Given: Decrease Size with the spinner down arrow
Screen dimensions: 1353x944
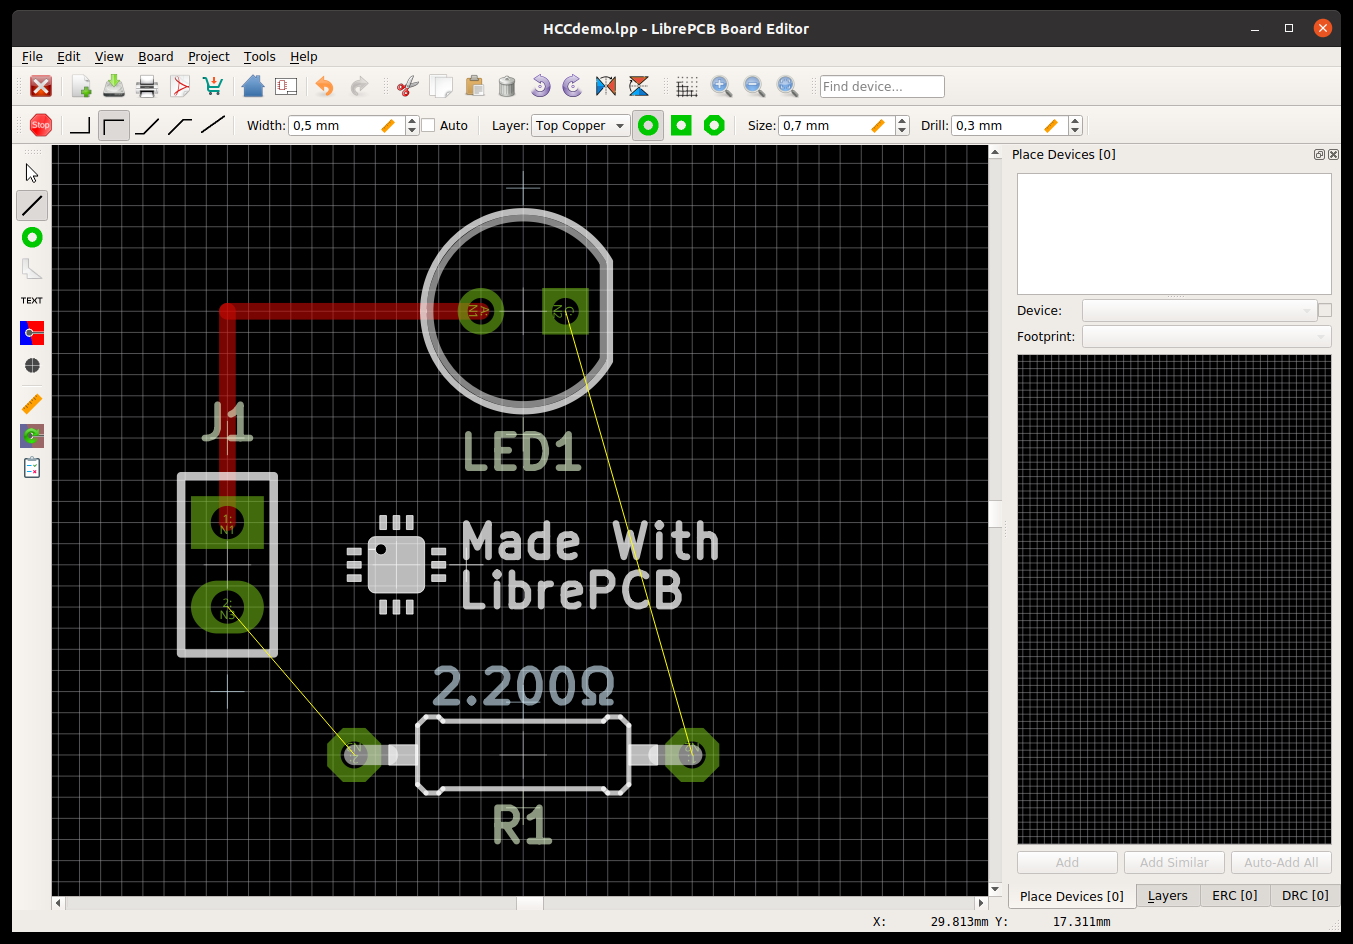Looking at the screenshot, I should 902,130.
